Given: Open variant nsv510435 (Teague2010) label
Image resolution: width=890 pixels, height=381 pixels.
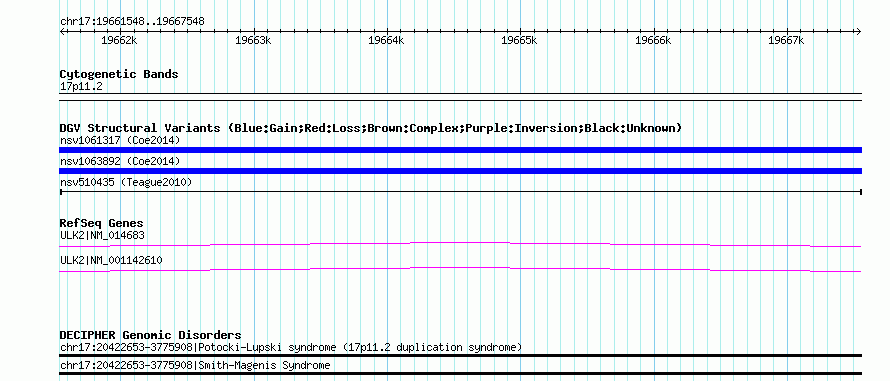Looking at the screenshot, I should click(126, 183).
